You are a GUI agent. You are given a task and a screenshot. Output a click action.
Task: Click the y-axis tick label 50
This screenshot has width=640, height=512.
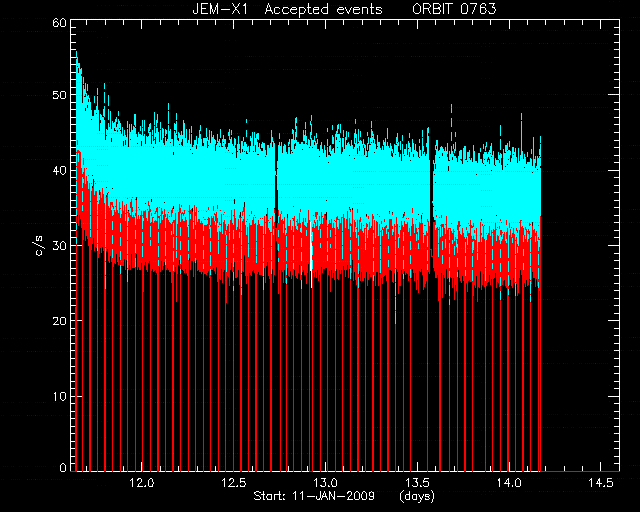point(59,95)
